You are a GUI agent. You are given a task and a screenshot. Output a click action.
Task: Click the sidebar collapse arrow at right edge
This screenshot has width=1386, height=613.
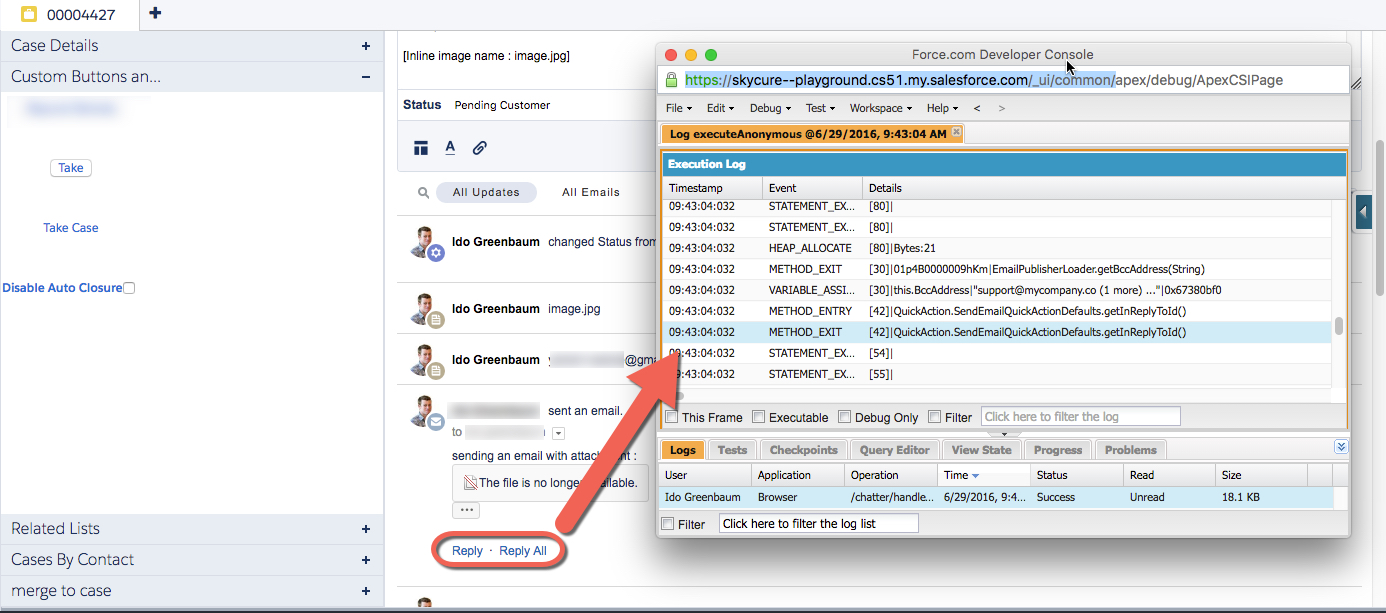1362,213
